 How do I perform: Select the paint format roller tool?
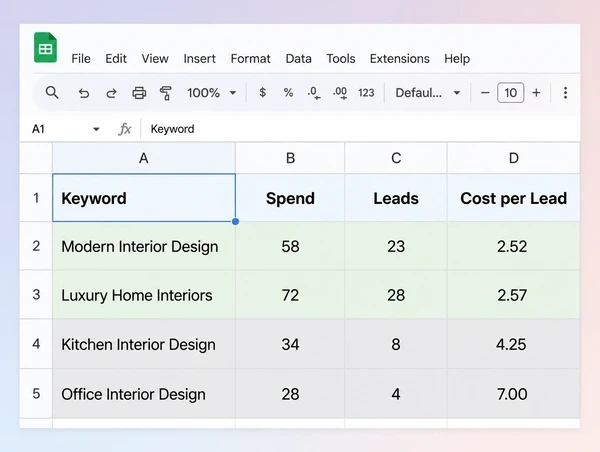coord(166,93)
